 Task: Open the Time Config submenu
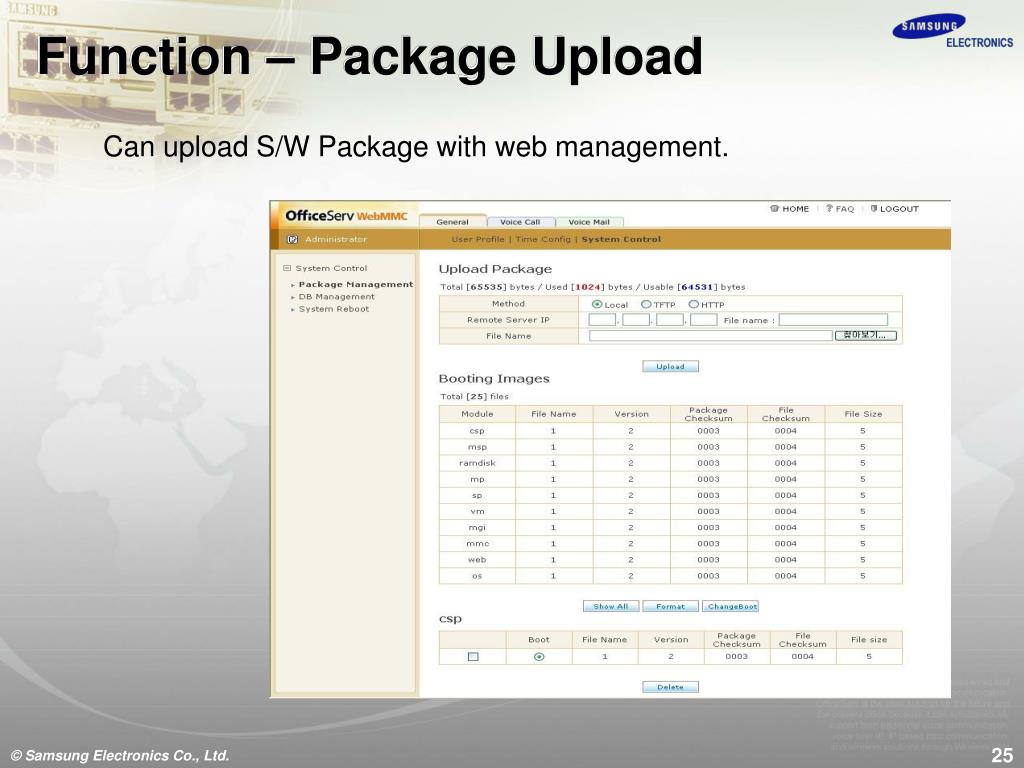click(x=543, y=239)
